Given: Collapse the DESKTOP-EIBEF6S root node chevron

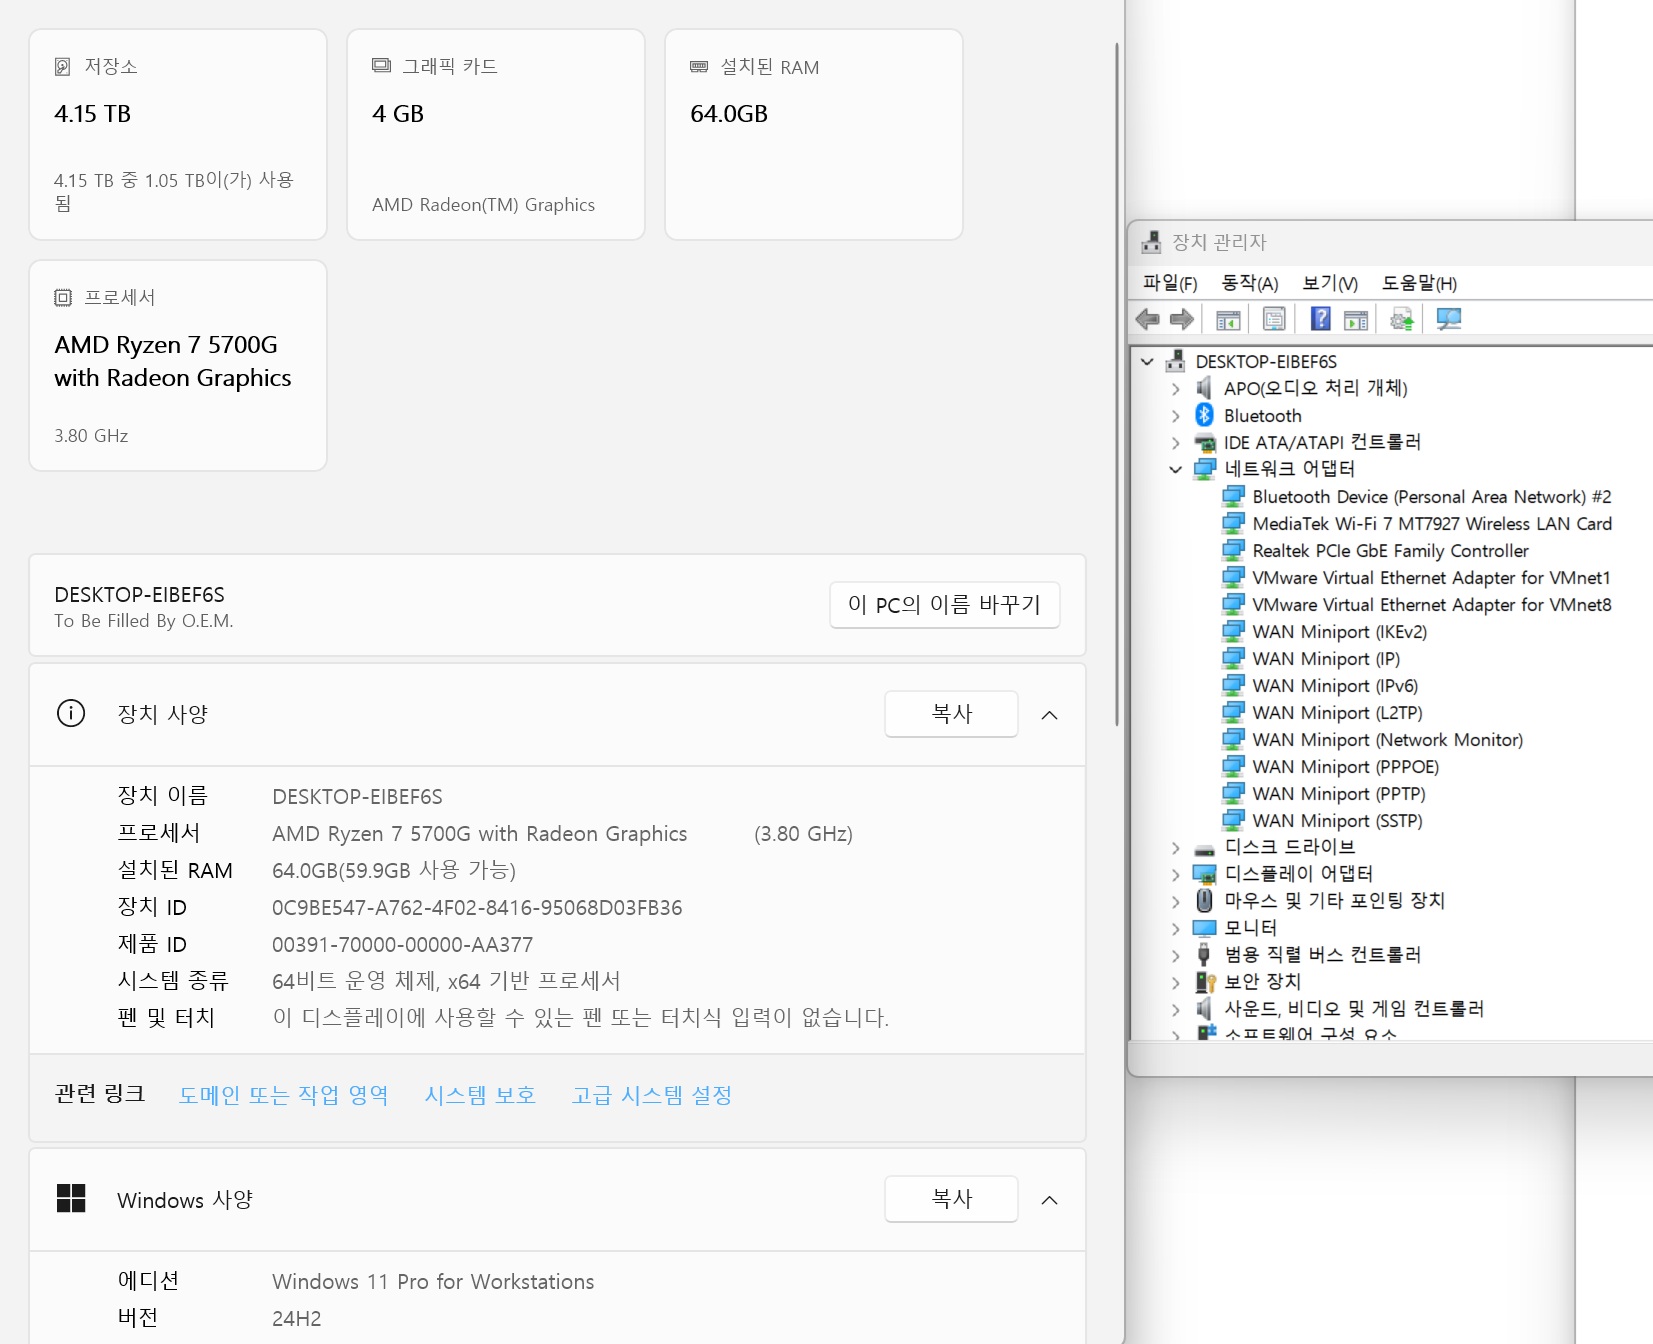Looking at the screenshot, I should (x=1148, y=361).
